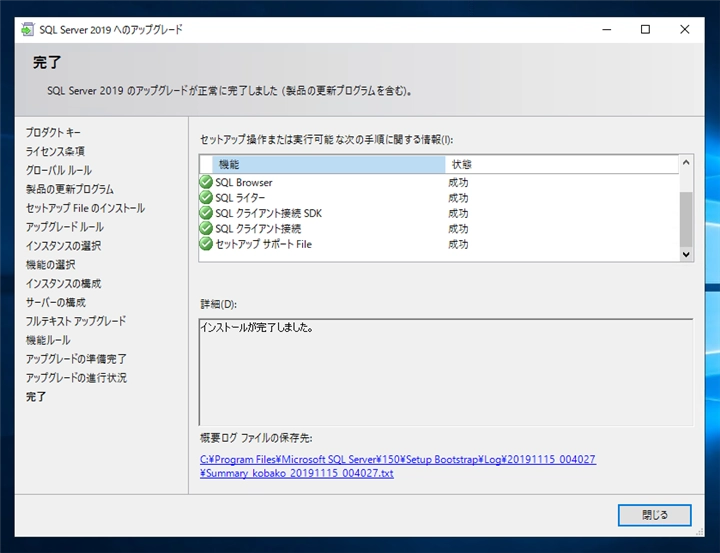Click the check icon beside SQL クライアント接続 SDK

206,213
